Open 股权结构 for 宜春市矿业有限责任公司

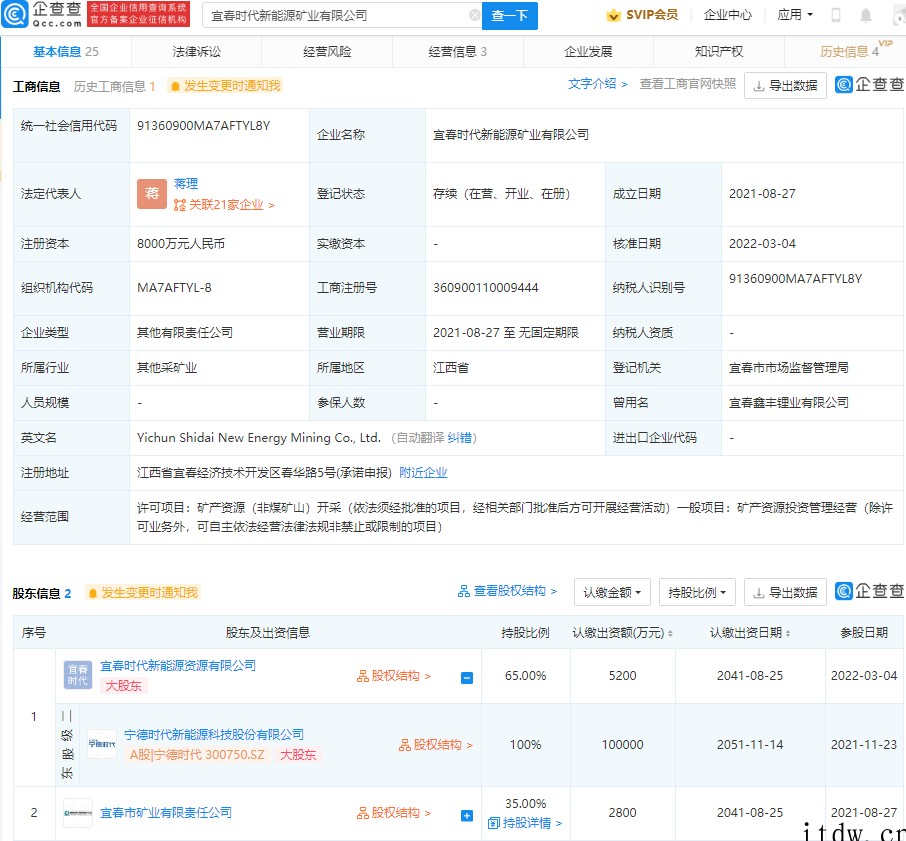click(x=393, y=813)
